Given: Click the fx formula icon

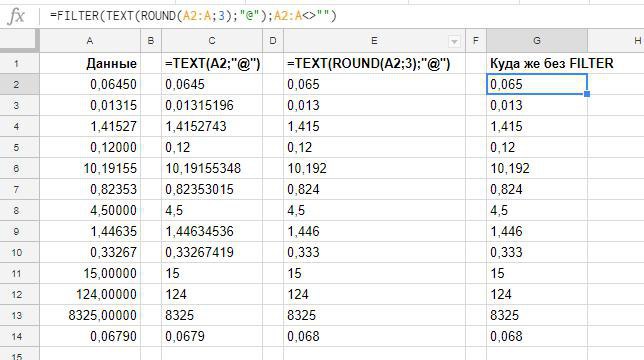Looking at the screenshot, I should (x=16, y=16).
